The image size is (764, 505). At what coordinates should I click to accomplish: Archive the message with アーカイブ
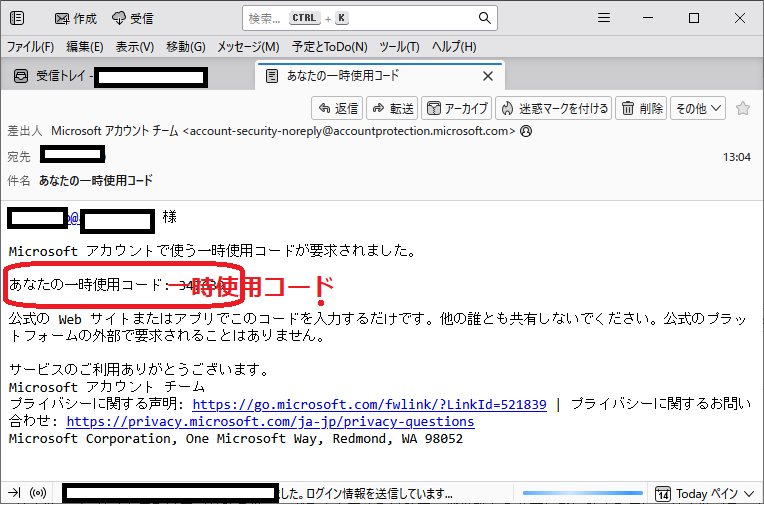456,108
